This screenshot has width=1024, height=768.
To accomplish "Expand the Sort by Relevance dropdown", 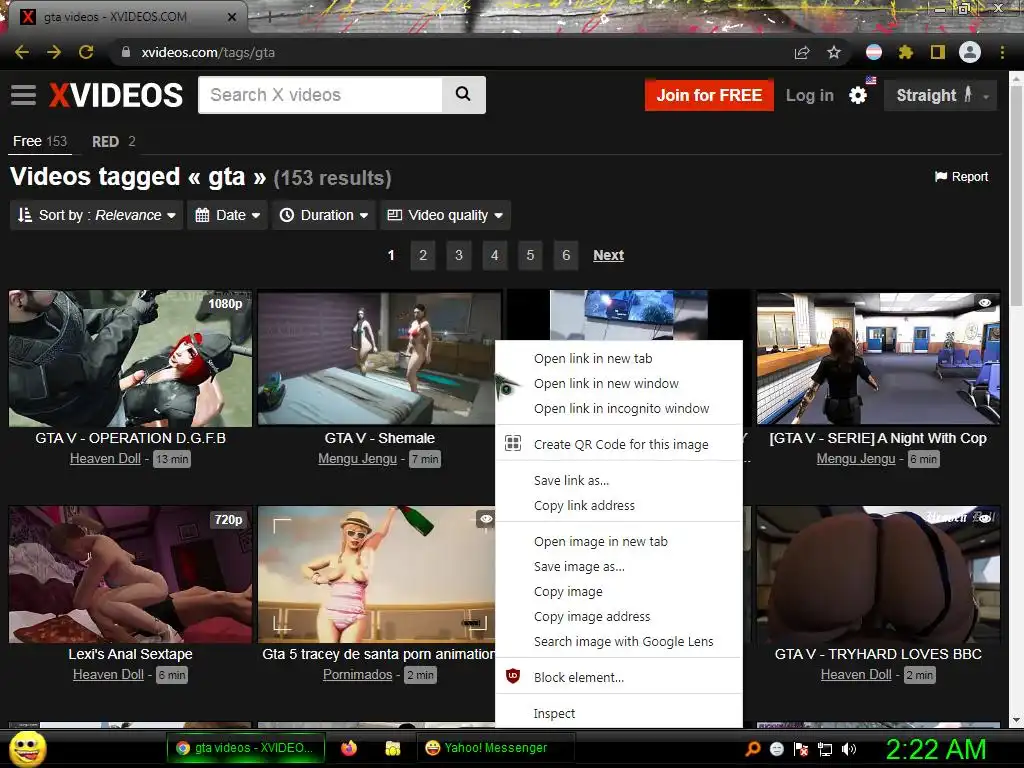I will tap(97, 215).
